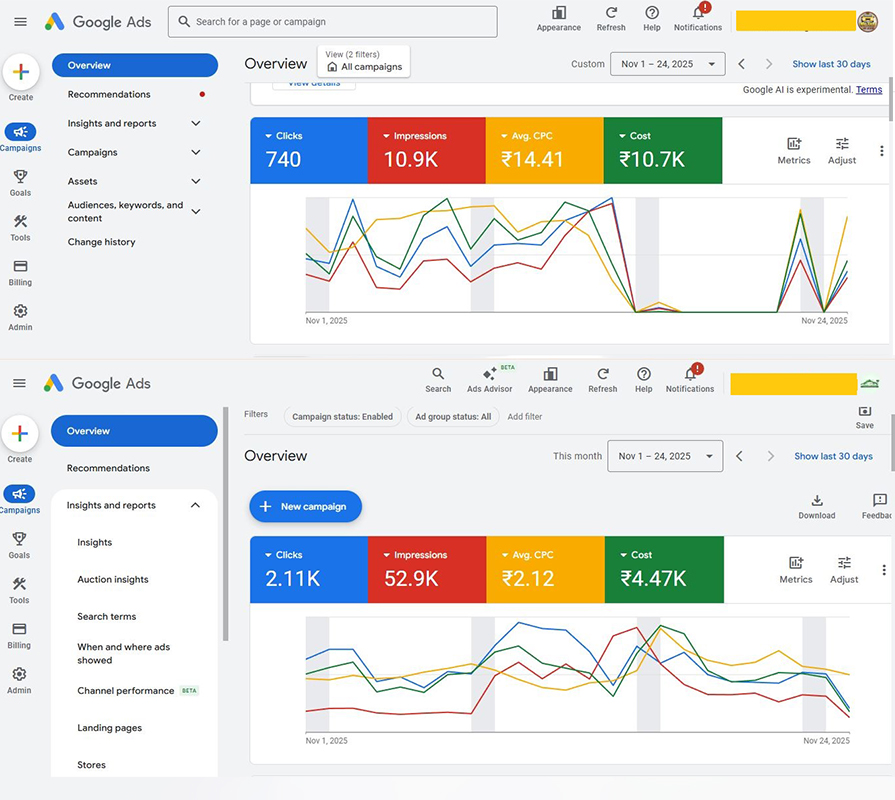Viewport: 895px width, 800px height.
Task: Open Metrics icon beside the ₹10.7K Cost card
Action: pos(794,145)
